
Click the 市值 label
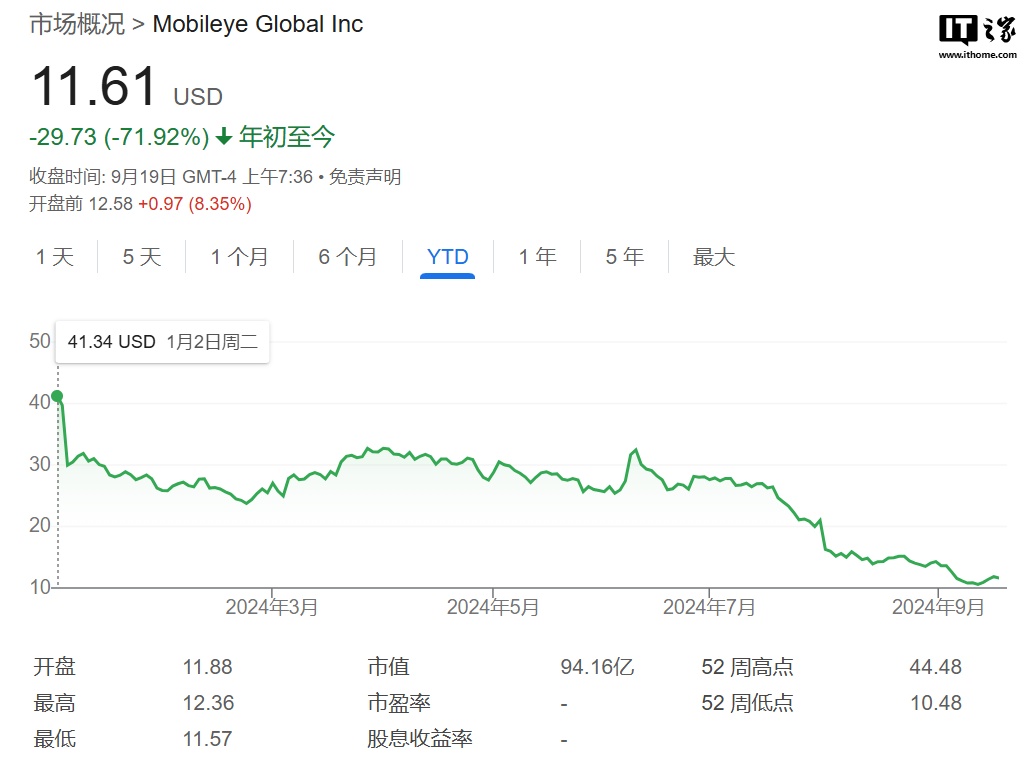[389, 667]
